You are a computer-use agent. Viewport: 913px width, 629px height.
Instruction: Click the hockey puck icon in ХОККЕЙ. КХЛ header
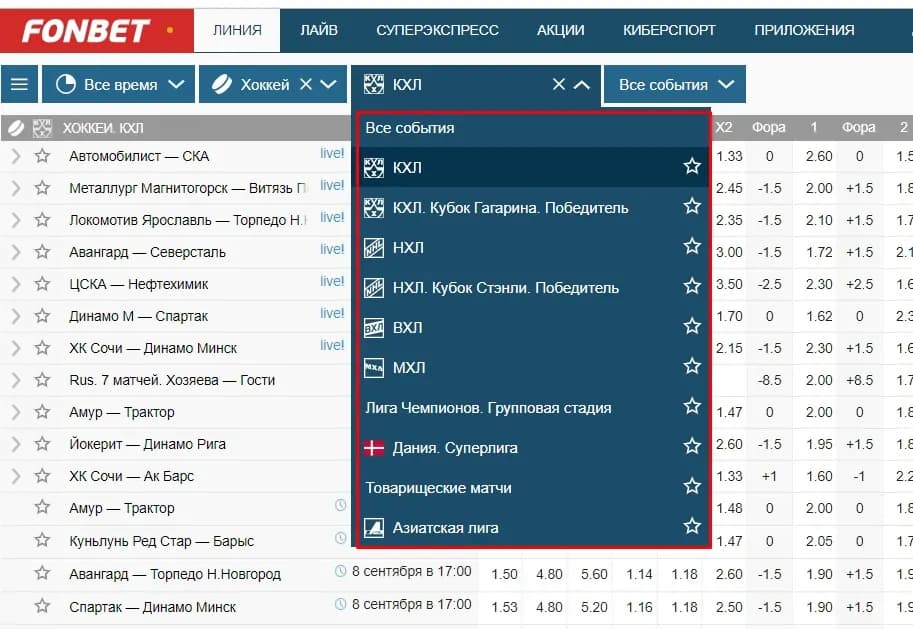[16, 128]
